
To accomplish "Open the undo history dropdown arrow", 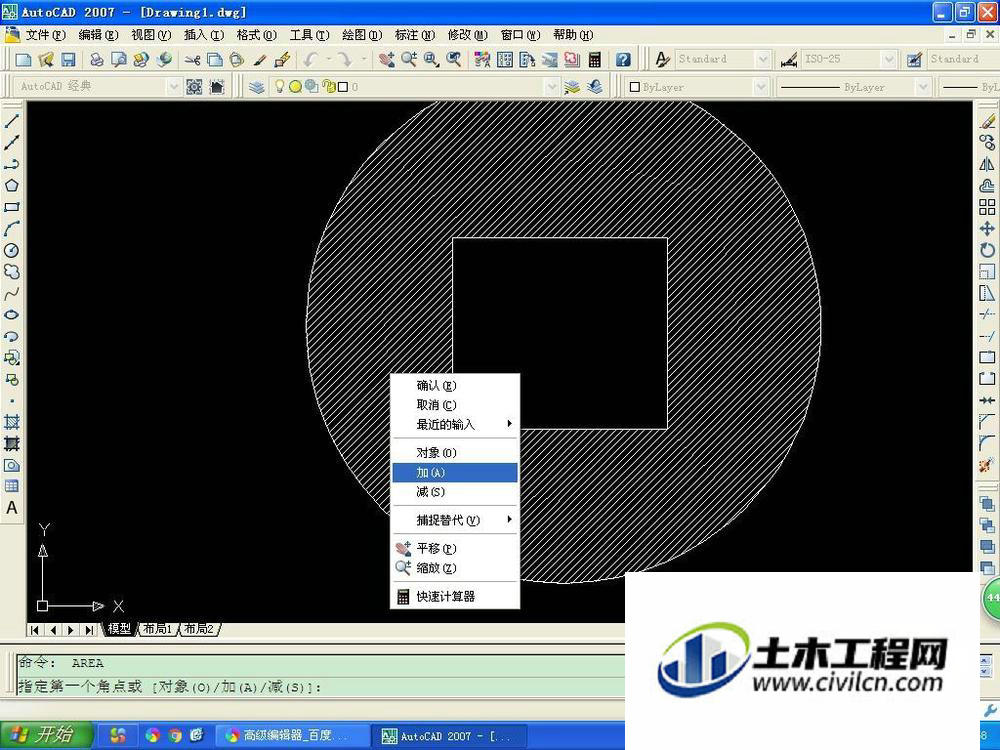I will pos(328,59).
